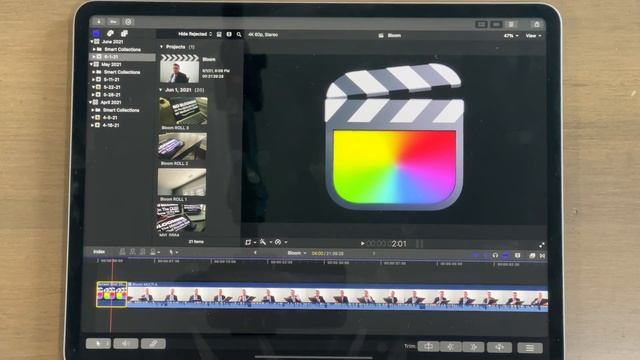Open the timeline Clip Appearance icon

[518, 255]
